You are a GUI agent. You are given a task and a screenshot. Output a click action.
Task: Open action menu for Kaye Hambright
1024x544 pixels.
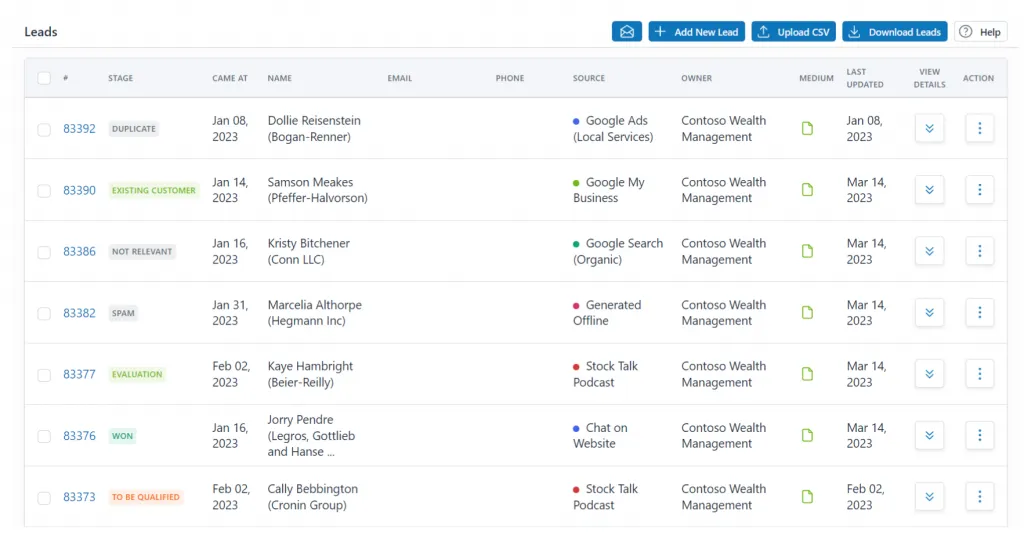point(980,374)
